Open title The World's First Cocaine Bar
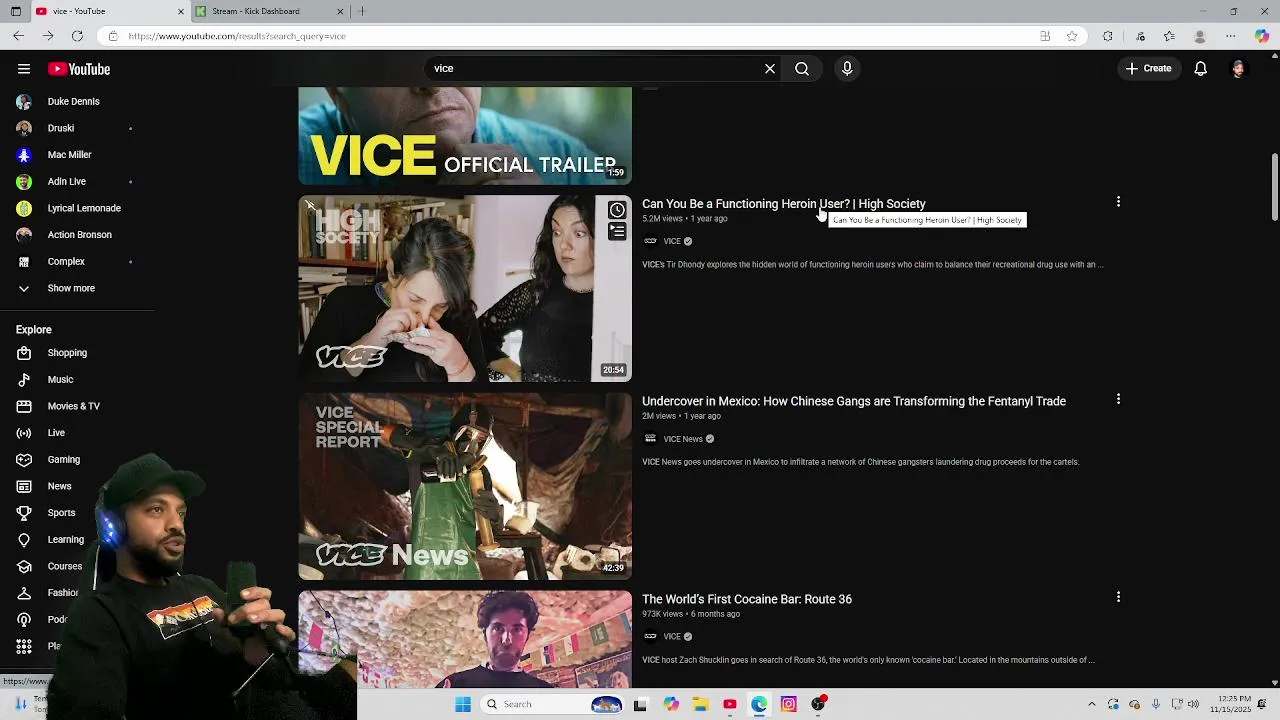Image resolution: width=1280 pixels, height=720 pixels. tap(747, 599)
